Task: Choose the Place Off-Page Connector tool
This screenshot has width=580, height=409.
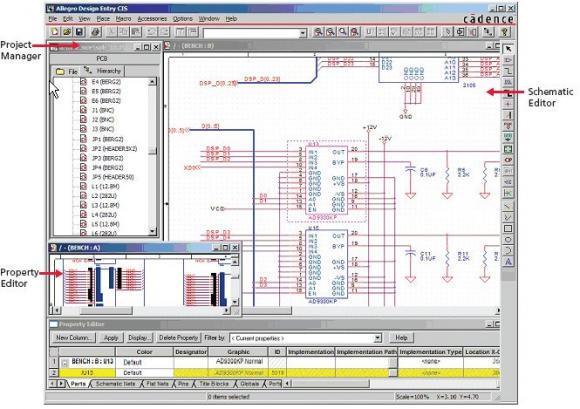Action: 508,182
